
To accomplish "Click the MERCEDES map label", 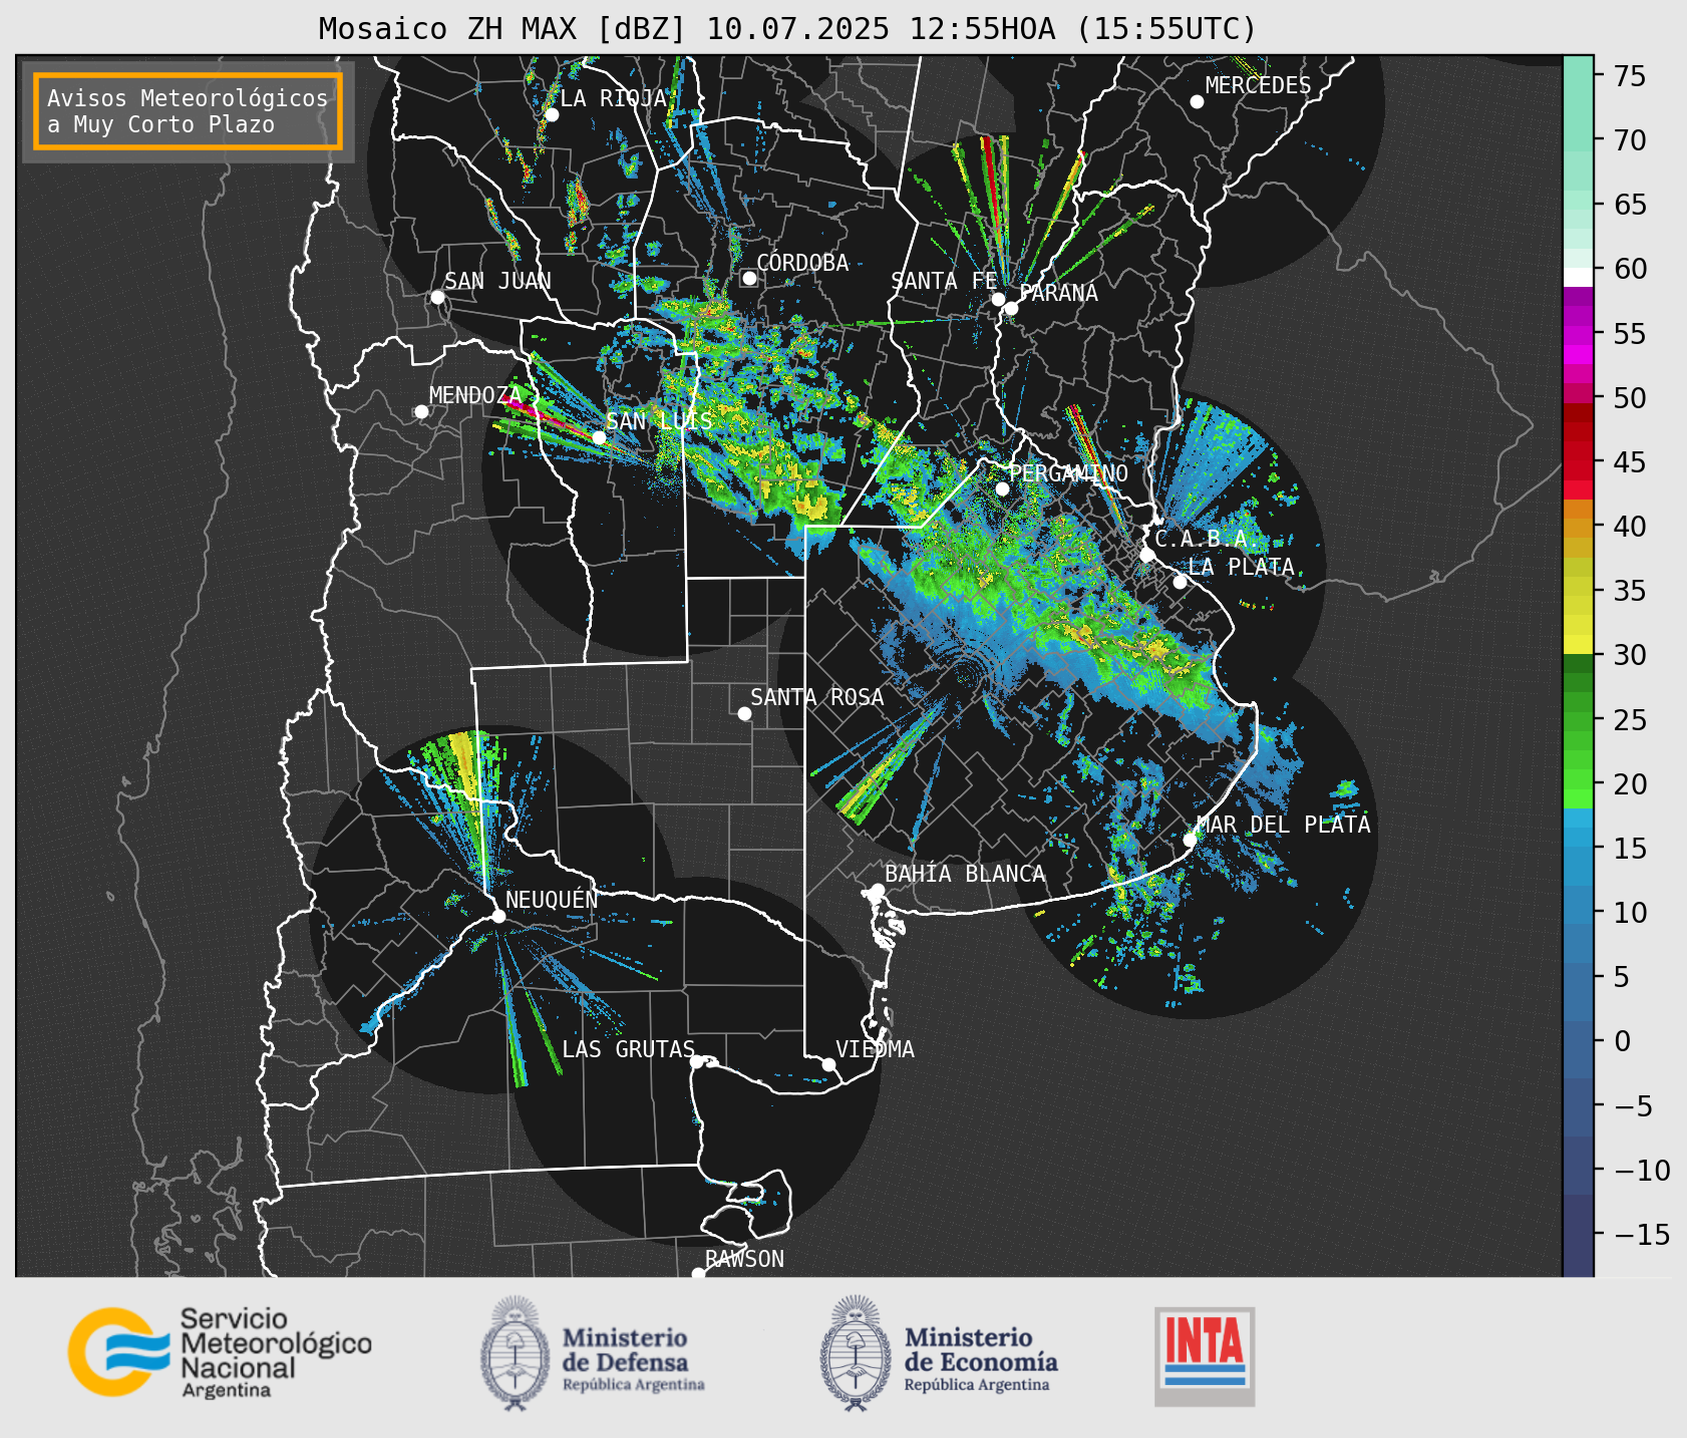I will (x=1258, y=86).
